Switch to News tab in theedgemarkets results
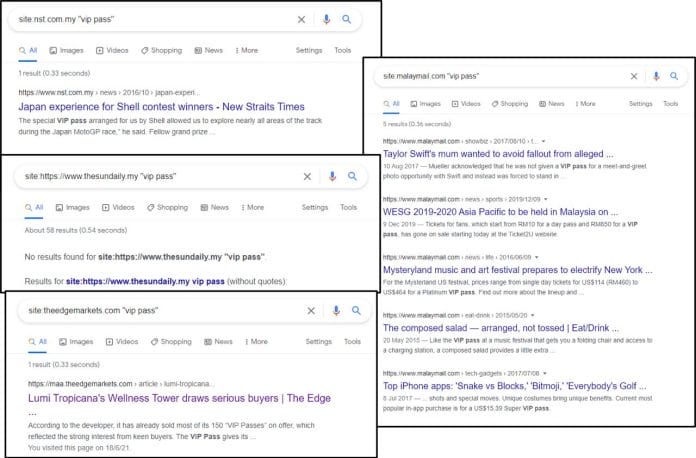This screenshot has height=458, width=696. click(211, 342)
